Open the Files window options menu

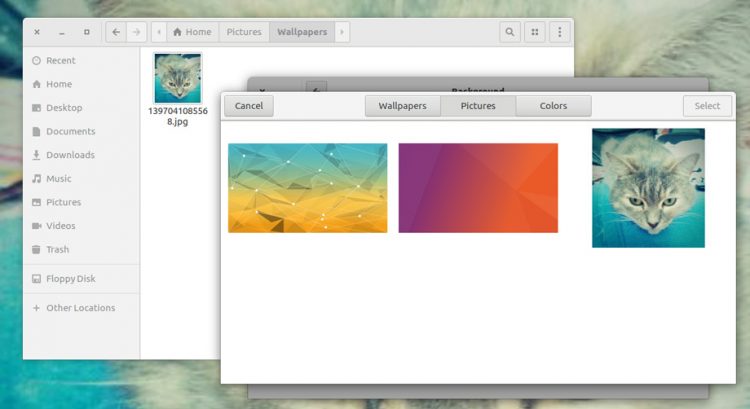[560, 32]
